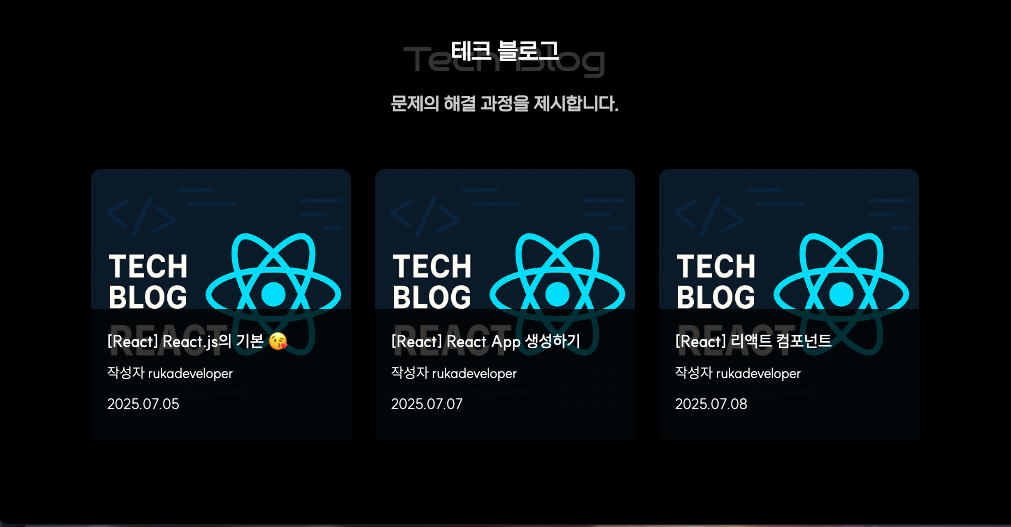Select the date 2025.07.07
The image size is (1011, 527).
[x=427, y=404]
